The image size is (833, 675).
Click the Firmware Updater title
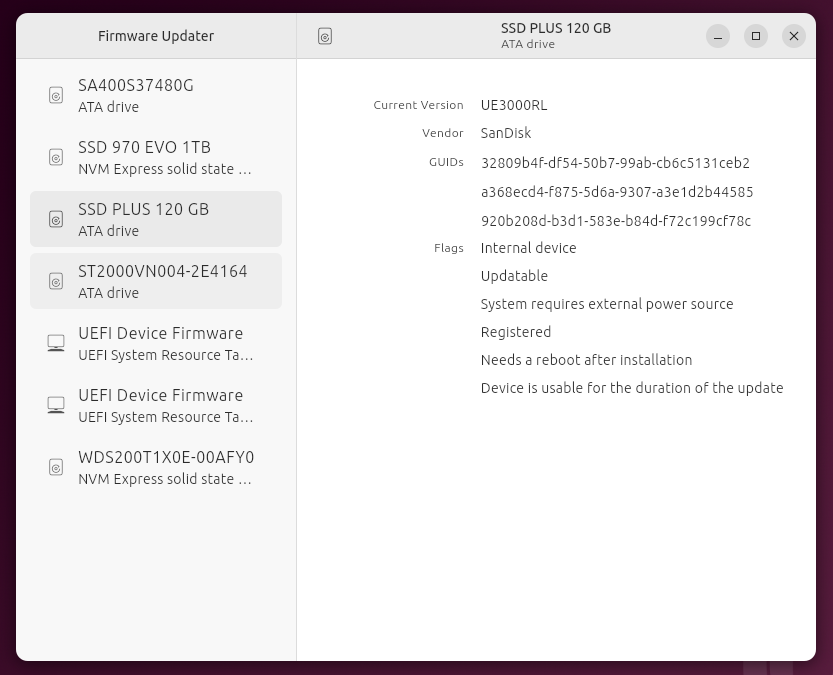[156, 36]
